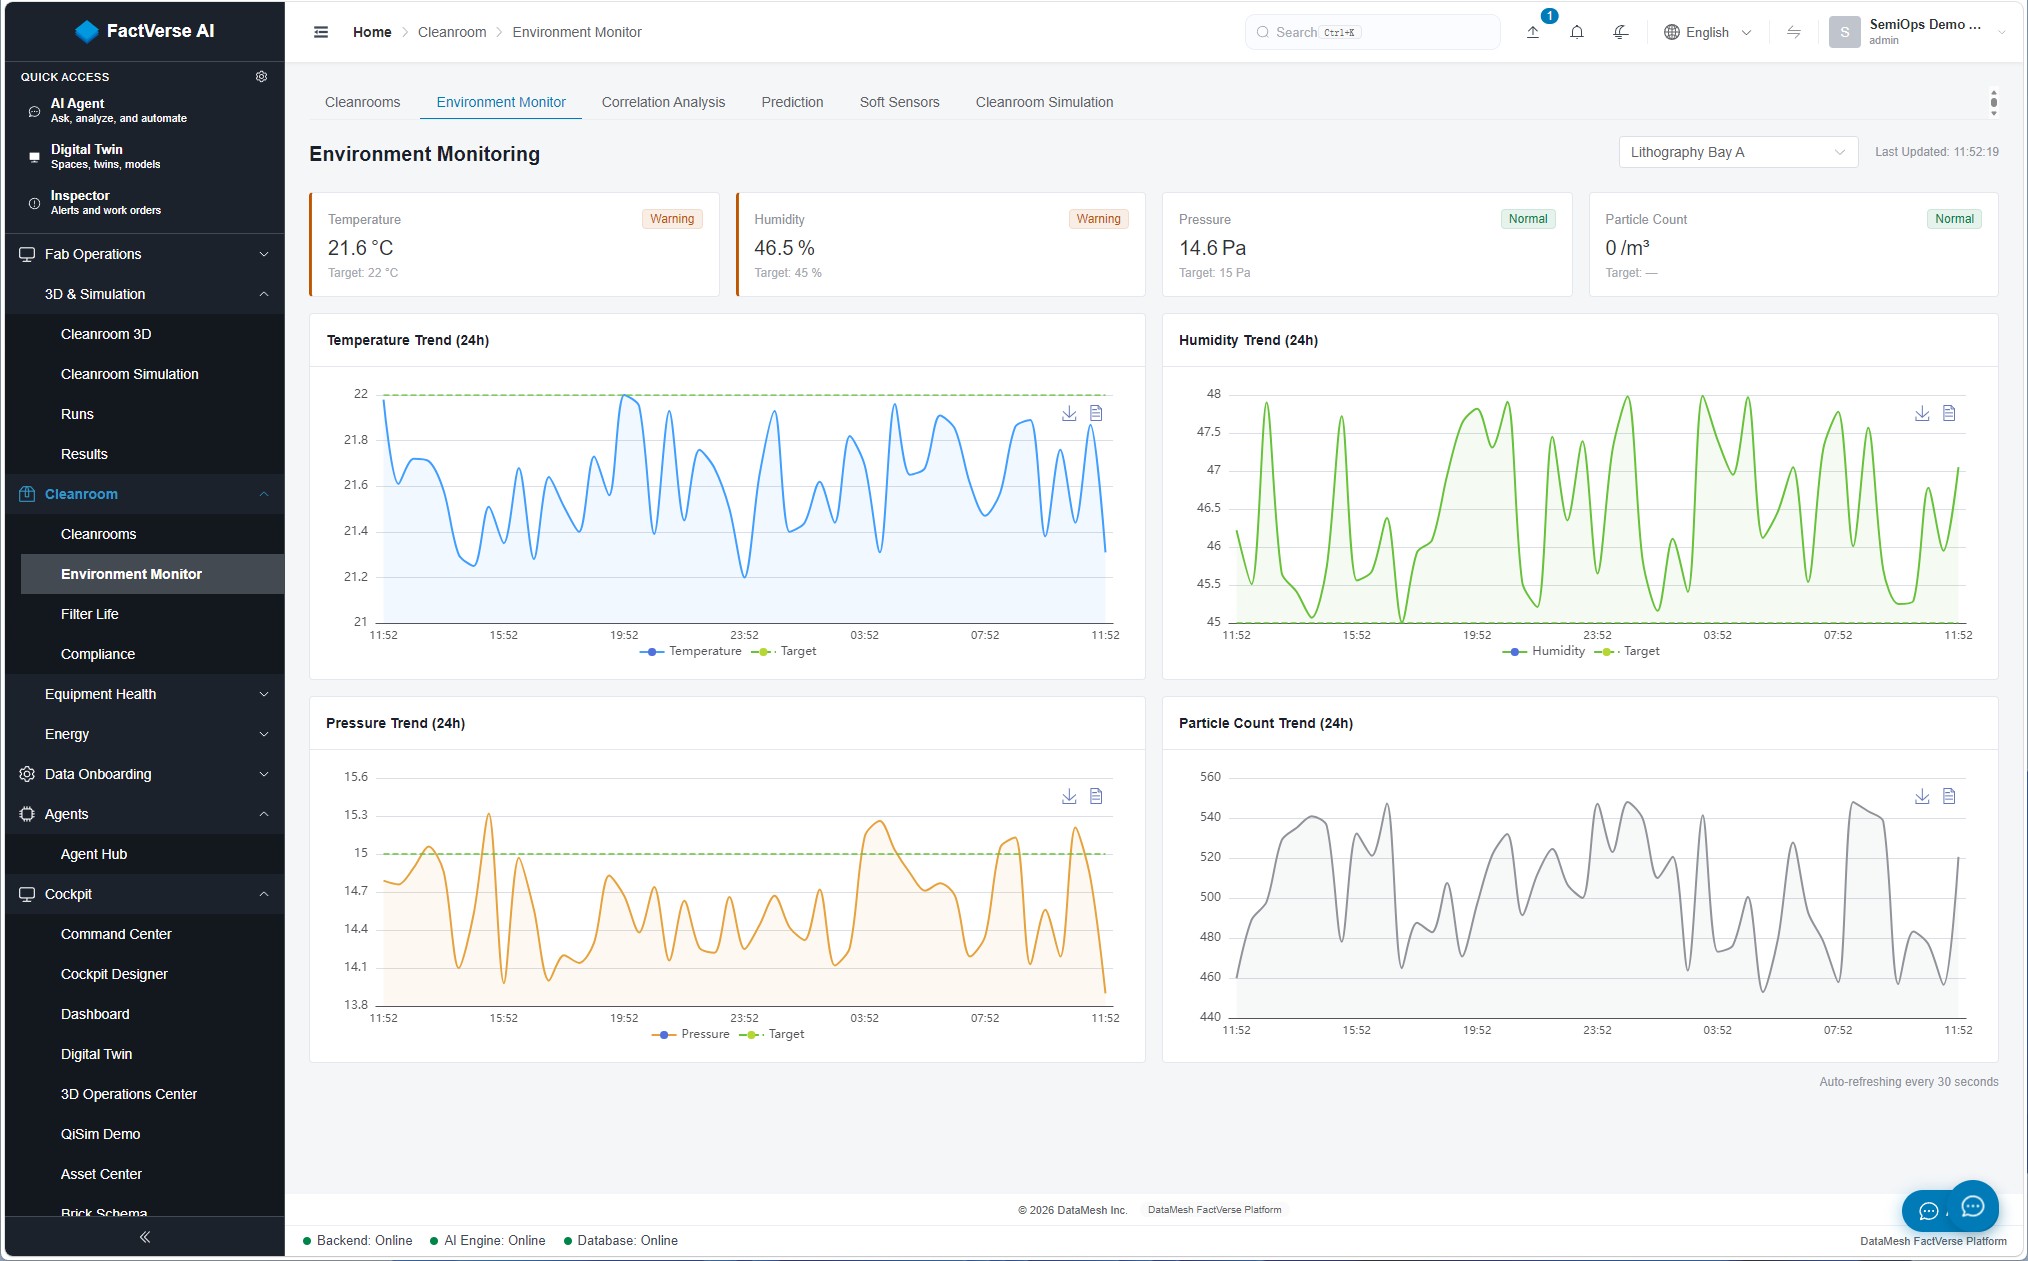Download the Temperature Trend chart image
This screenshot has width=2028, height=1261.
(1069, 413)
